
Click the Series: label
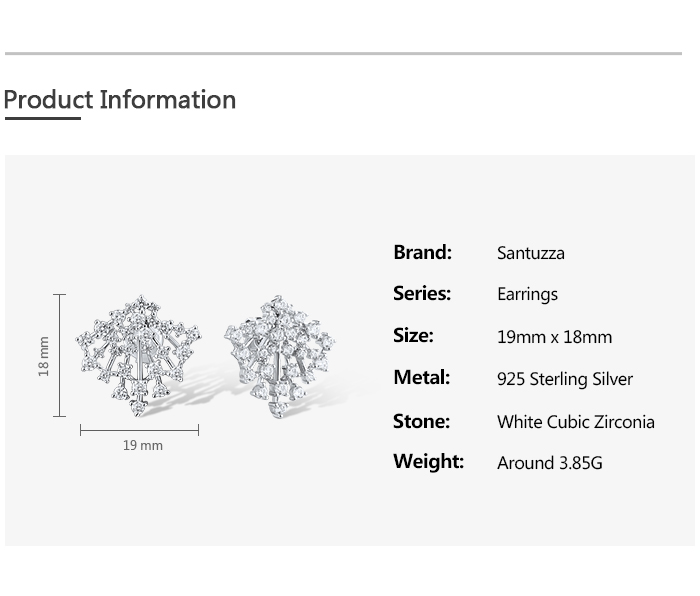(x=422, y=293)
